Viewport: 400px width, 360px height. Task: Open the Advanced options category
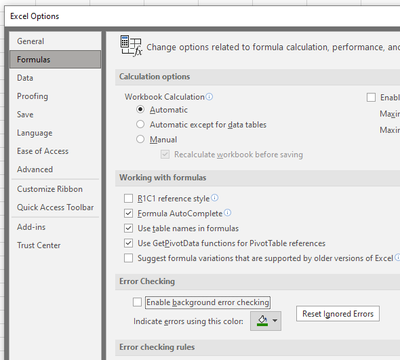point(55,169)
